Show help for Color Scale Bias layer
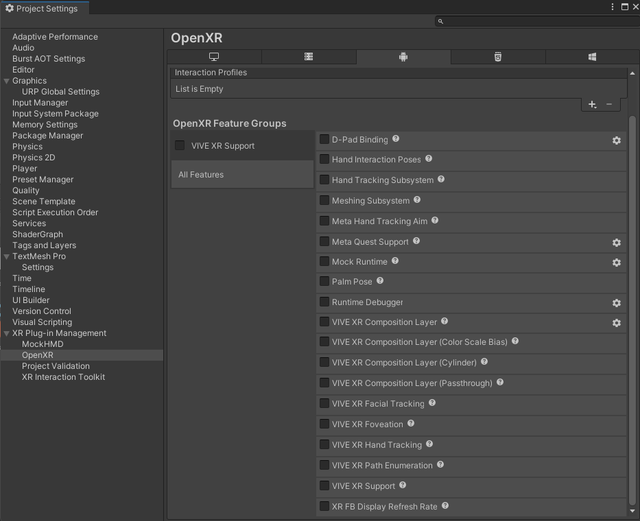This screenshot has width=640, height=521. 515,341
